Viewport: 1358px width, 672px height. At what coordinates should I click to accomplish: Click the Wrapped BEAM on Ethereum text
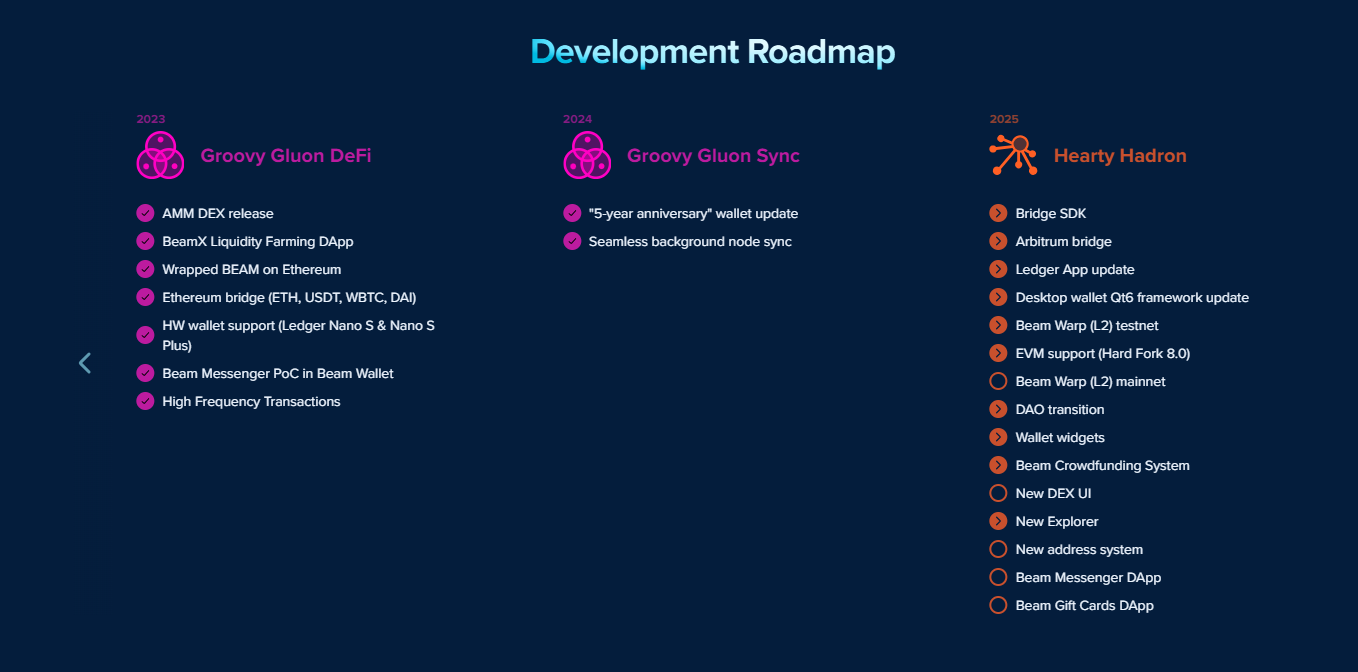[x=252, y=269]
